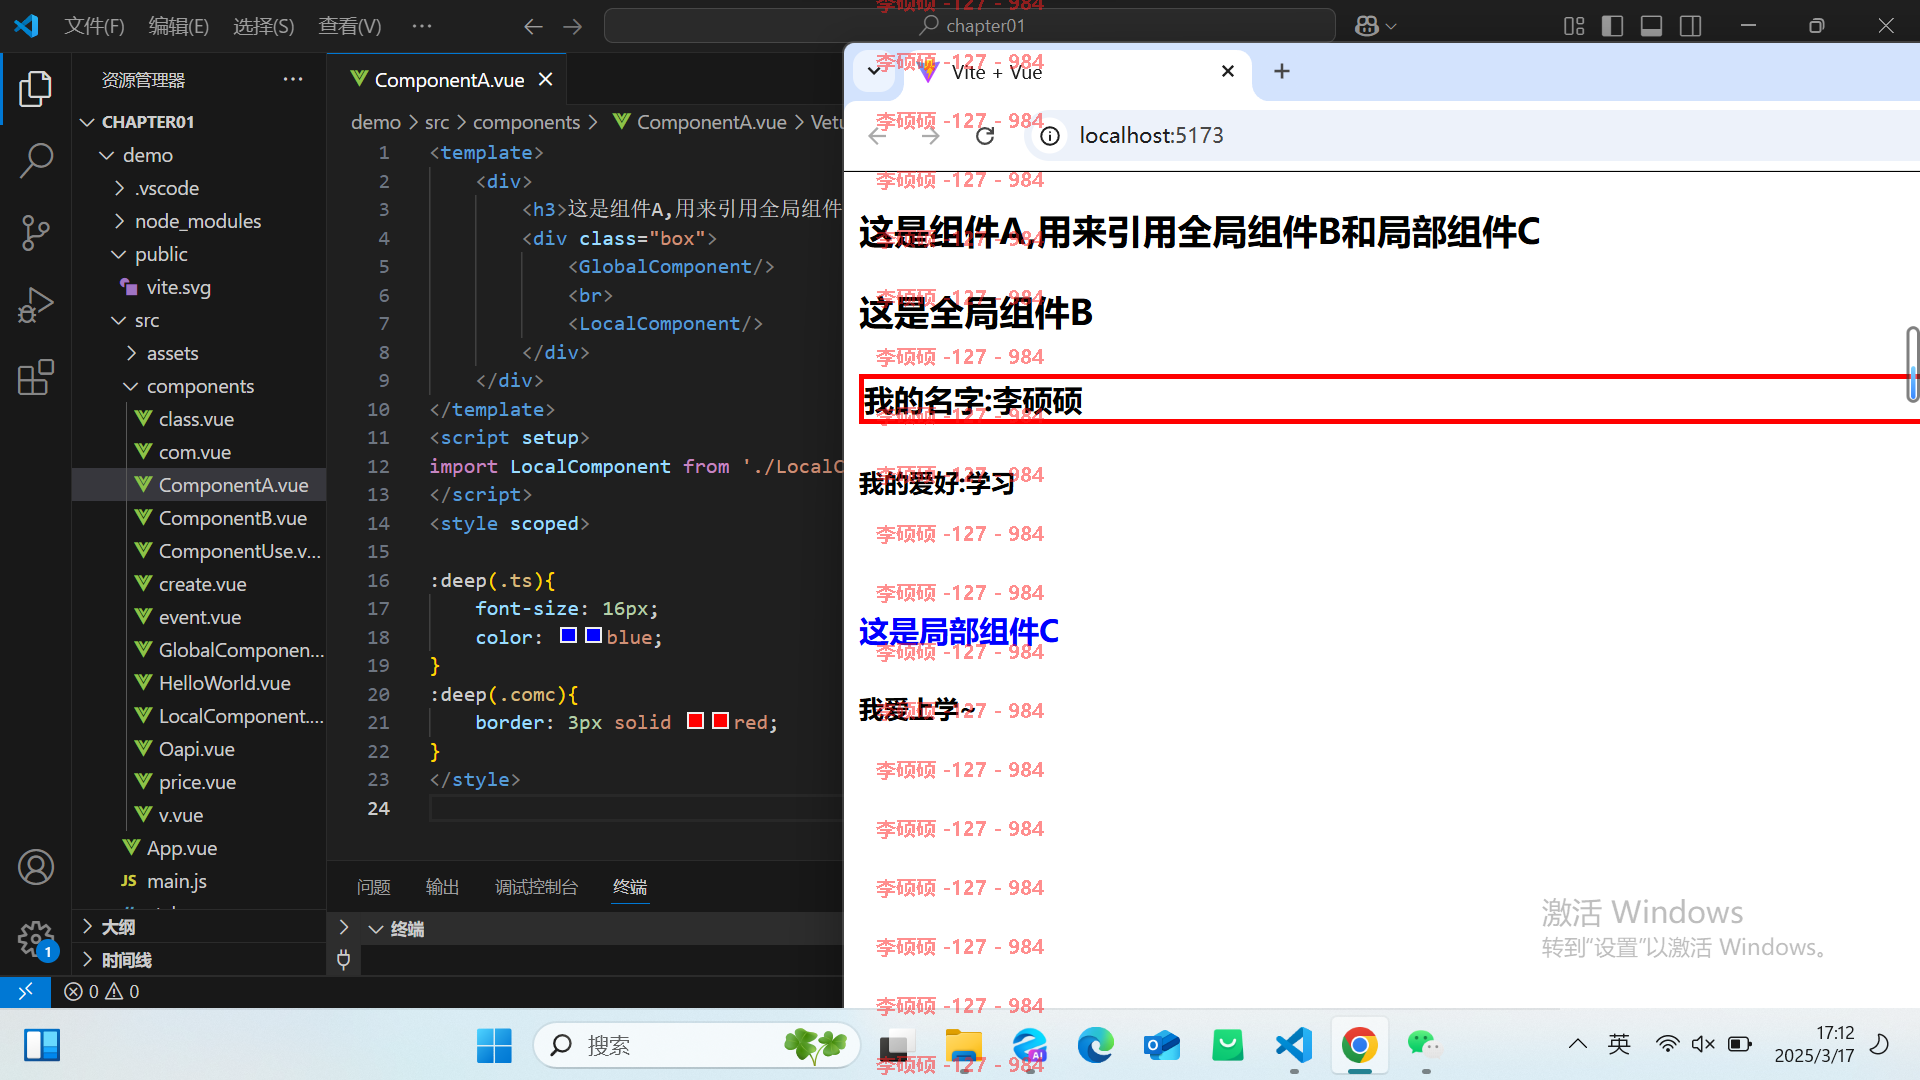Image resolution: width=1920 pixels, height=1080 pixels.
Task: Switch to the 输出 panel tab
Action: (x=442, y=887)
